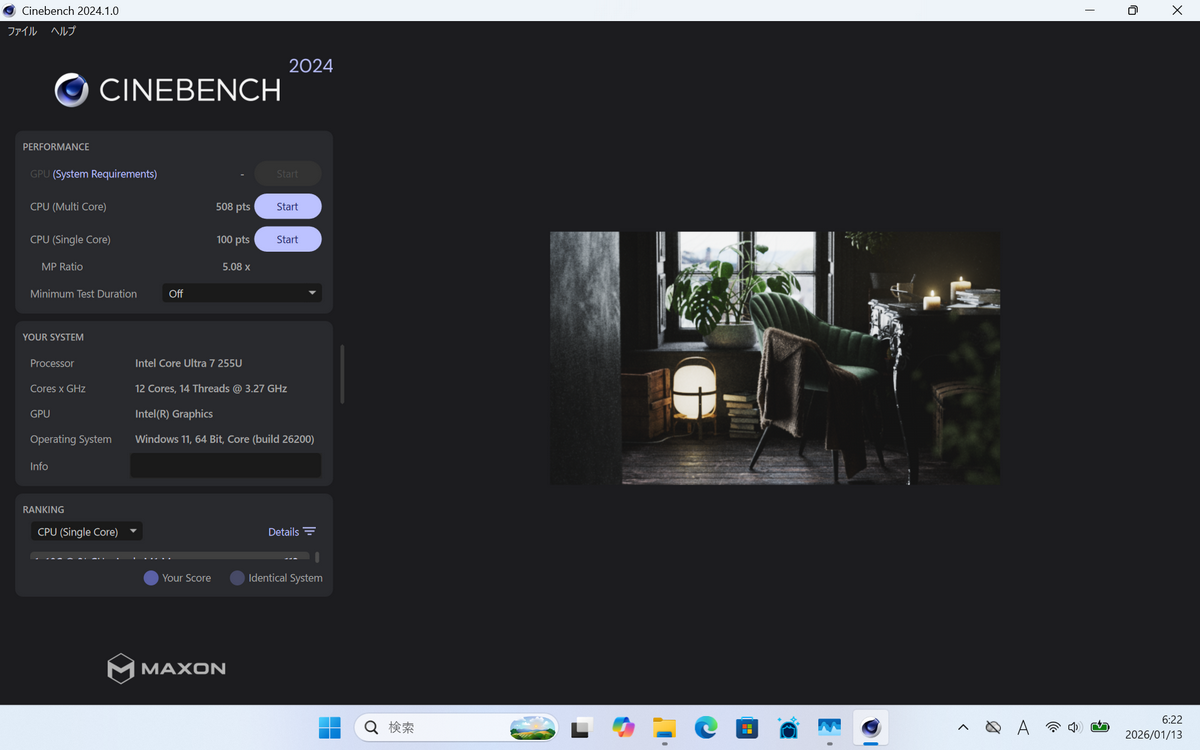This screenshot has width=1200, height=750.
Task: Click the rendered room scene image
Action: tap(774, 358)
